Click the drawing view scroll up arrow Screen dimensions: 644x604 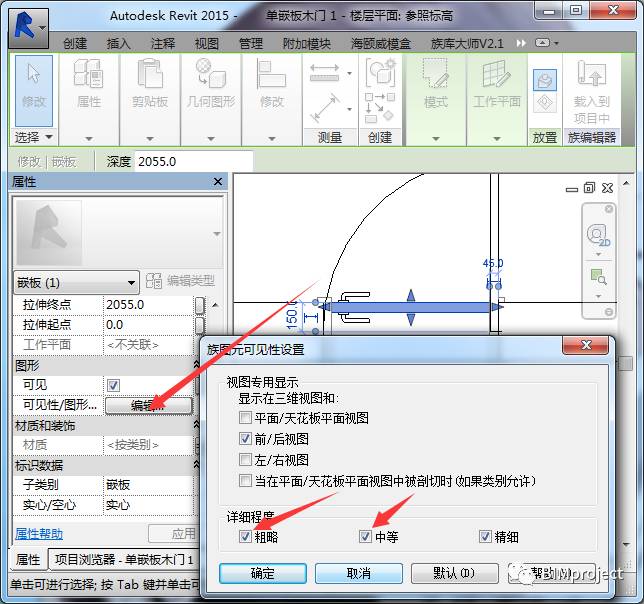pyautogui.click(x=626, y=183)
